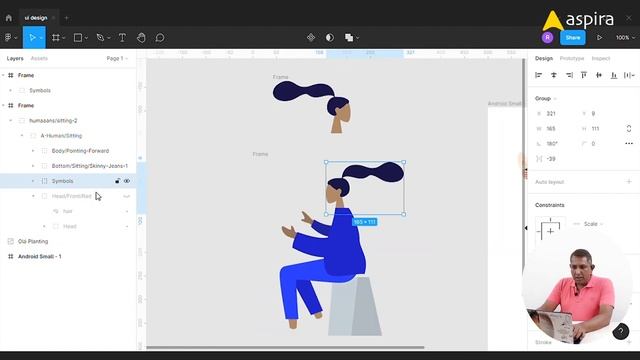This screenshot has height=360, width=640.
Task: Select the Rectangle shape tool
Action: click(x=78, y=38)
